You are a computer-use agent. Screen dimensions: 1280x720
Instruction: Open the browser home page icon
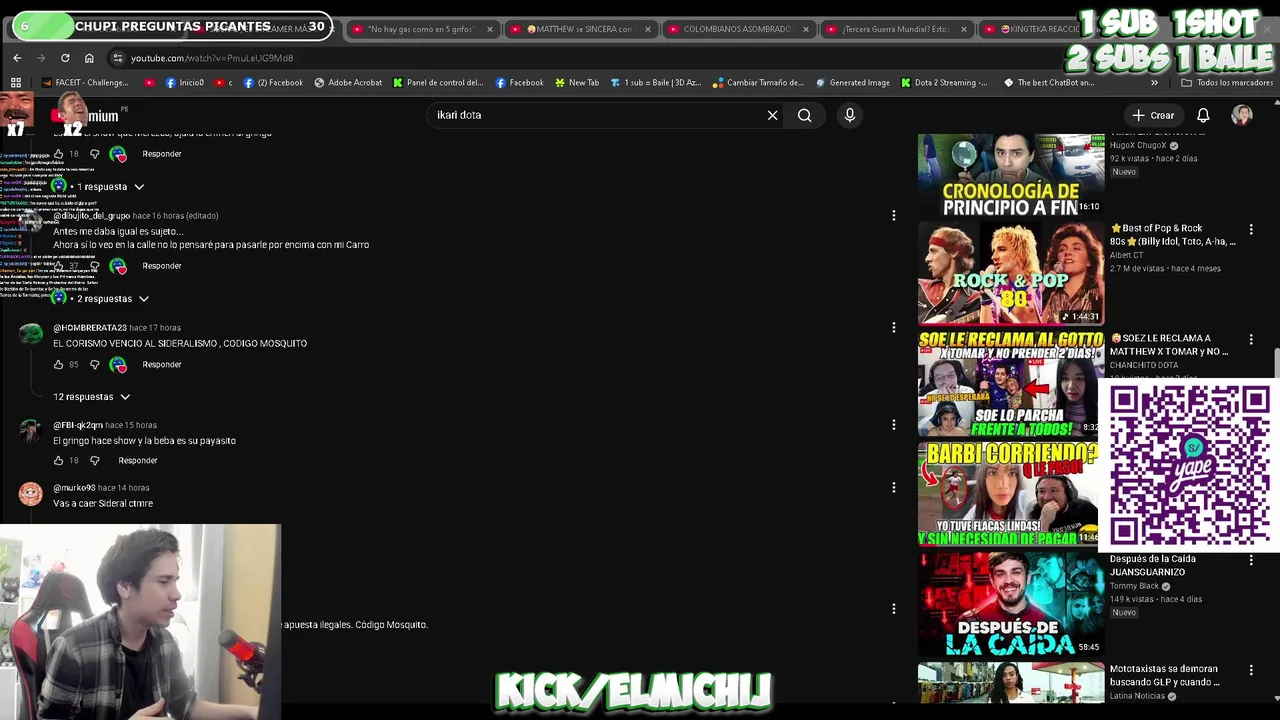[89, 58]
